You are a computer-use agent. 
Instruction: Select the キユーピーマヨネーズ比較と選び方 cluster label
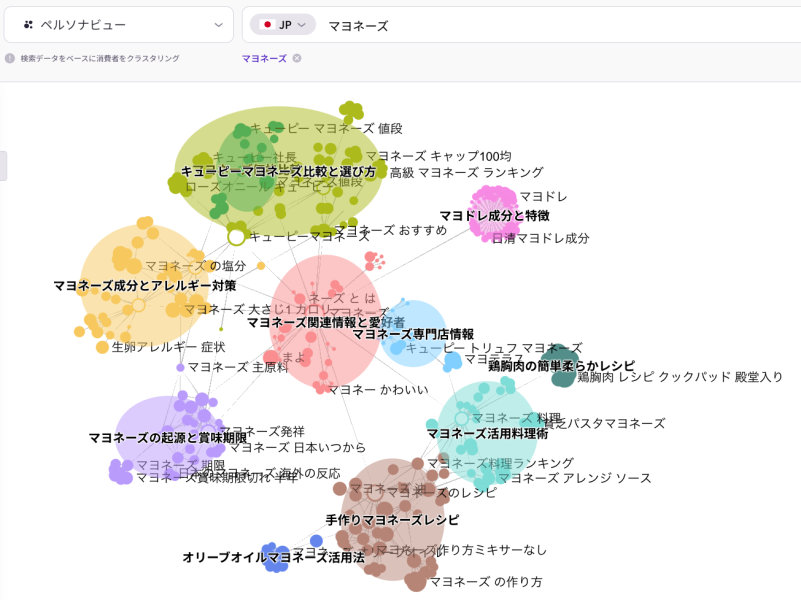(x=281, y=171)
